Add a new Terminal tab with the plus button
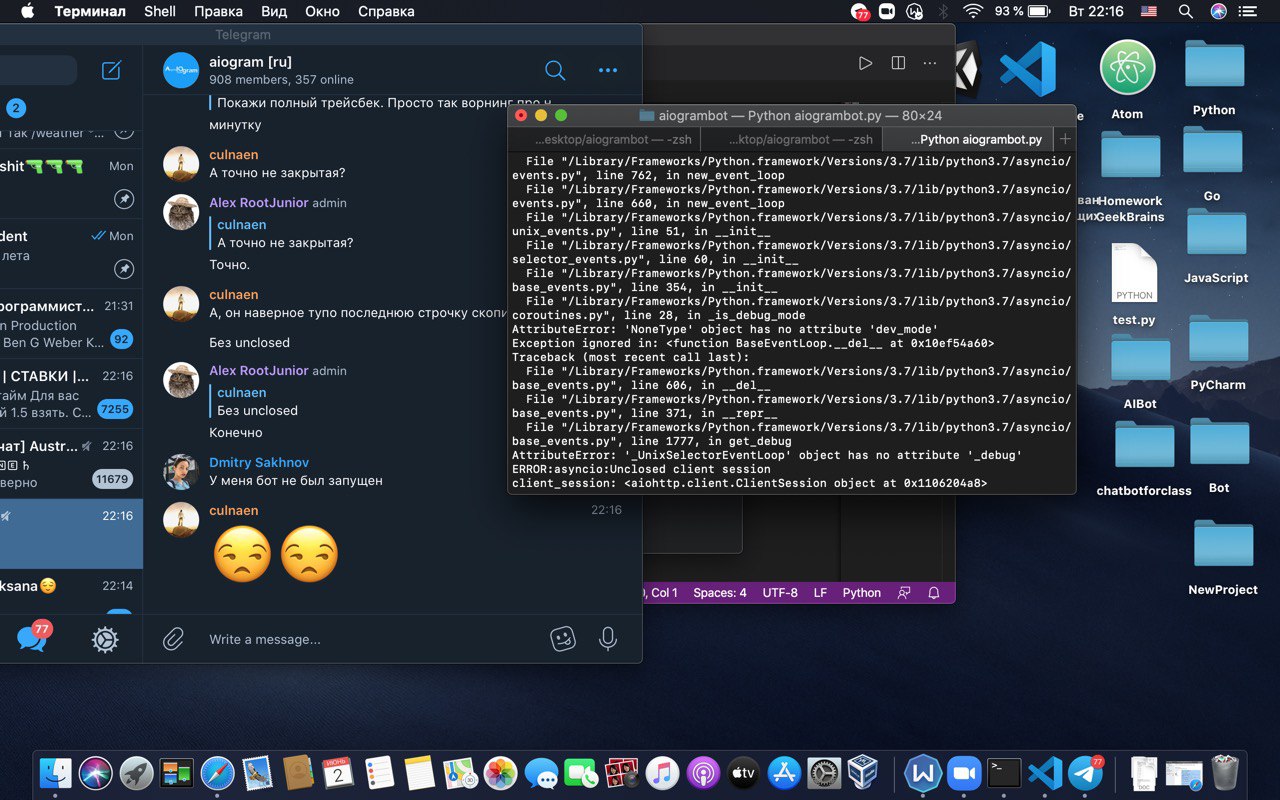Screen dimensions: 1280x800 [1065, 139]
